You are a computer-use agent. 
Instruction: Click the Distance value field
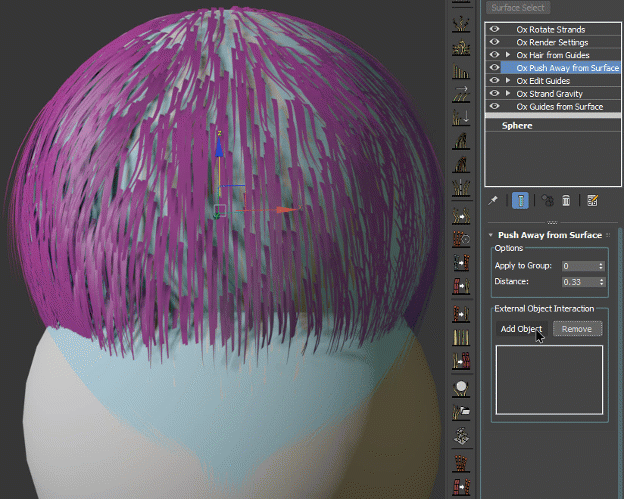pyautogui.click(x=577, y=282)
